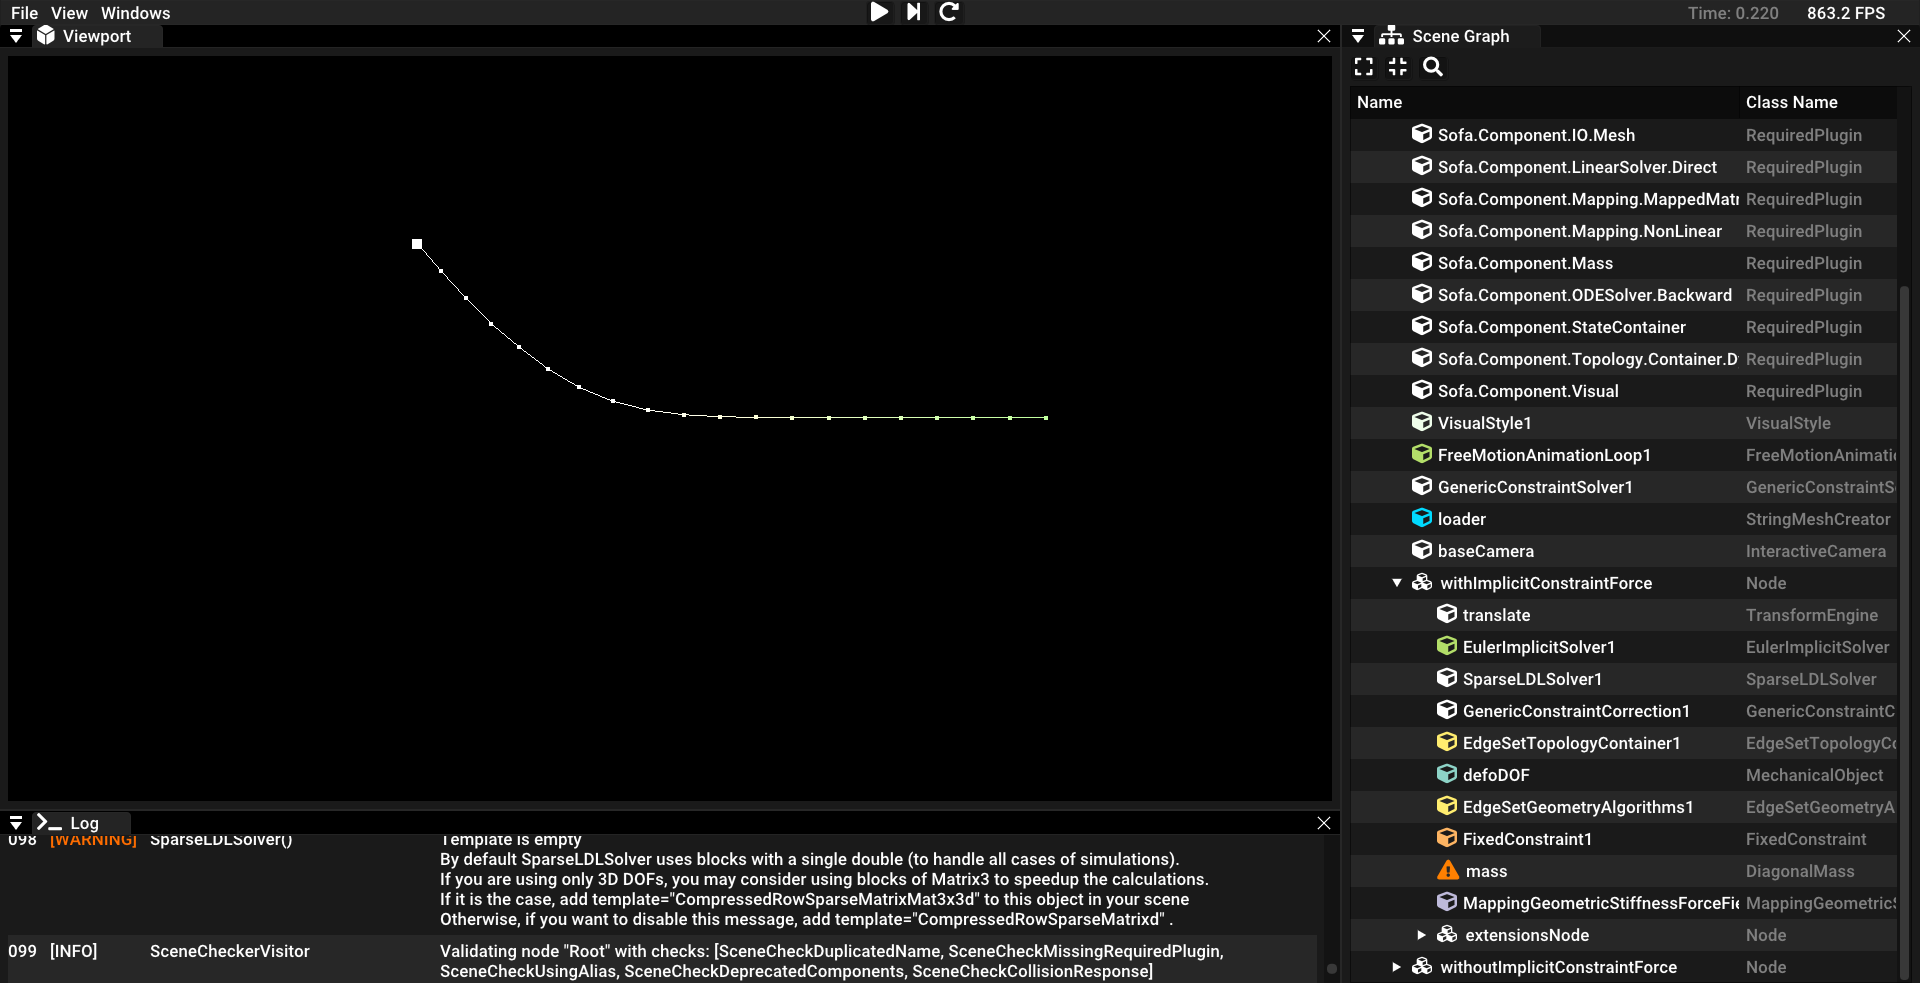Select the GenericConstraintSolver1 row
This screenshot has height=983, width=1920.
click(x=1623, y=487)
